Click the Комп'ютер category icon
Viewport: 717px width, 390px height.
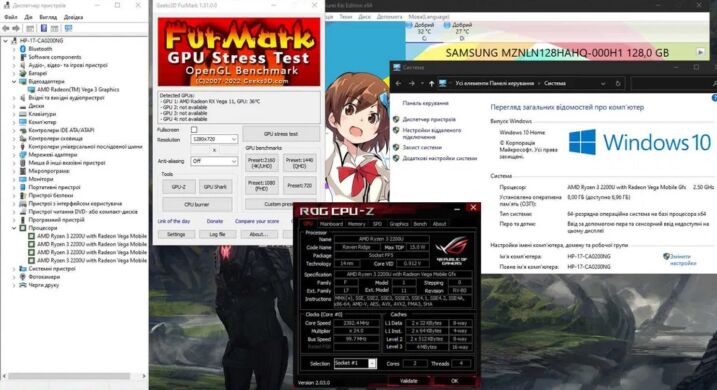pyautogui.click(x=22, y=122)
